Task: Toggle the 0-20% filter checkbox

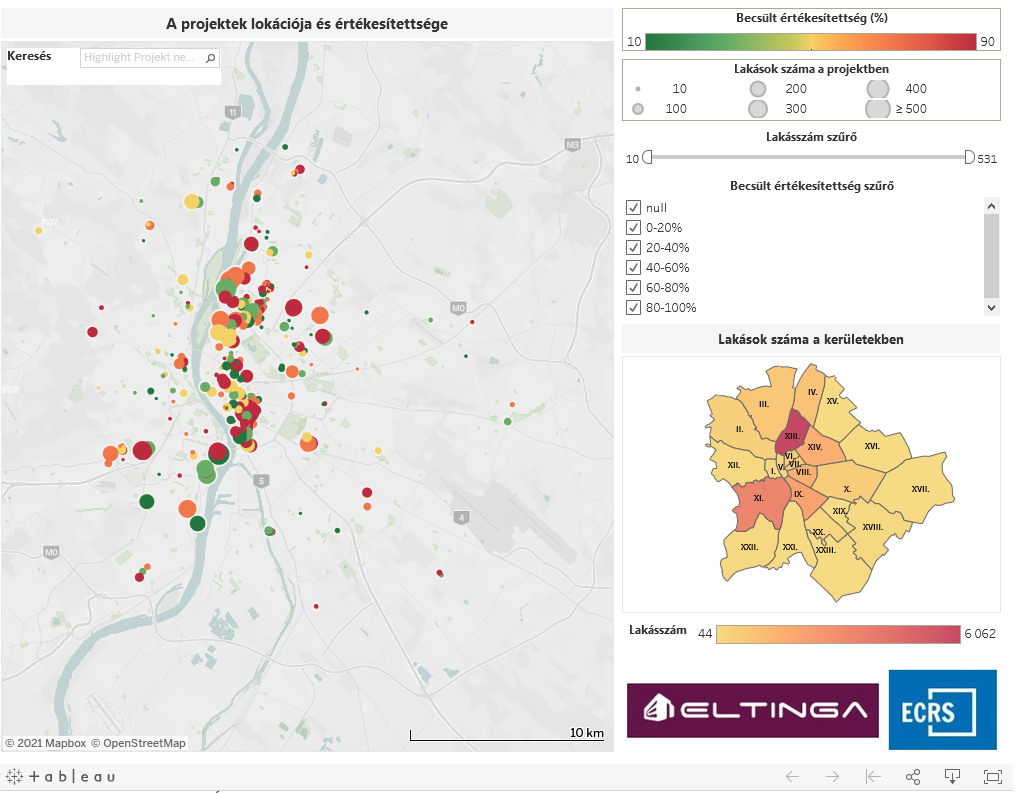Action: click(x=633, y=227)
